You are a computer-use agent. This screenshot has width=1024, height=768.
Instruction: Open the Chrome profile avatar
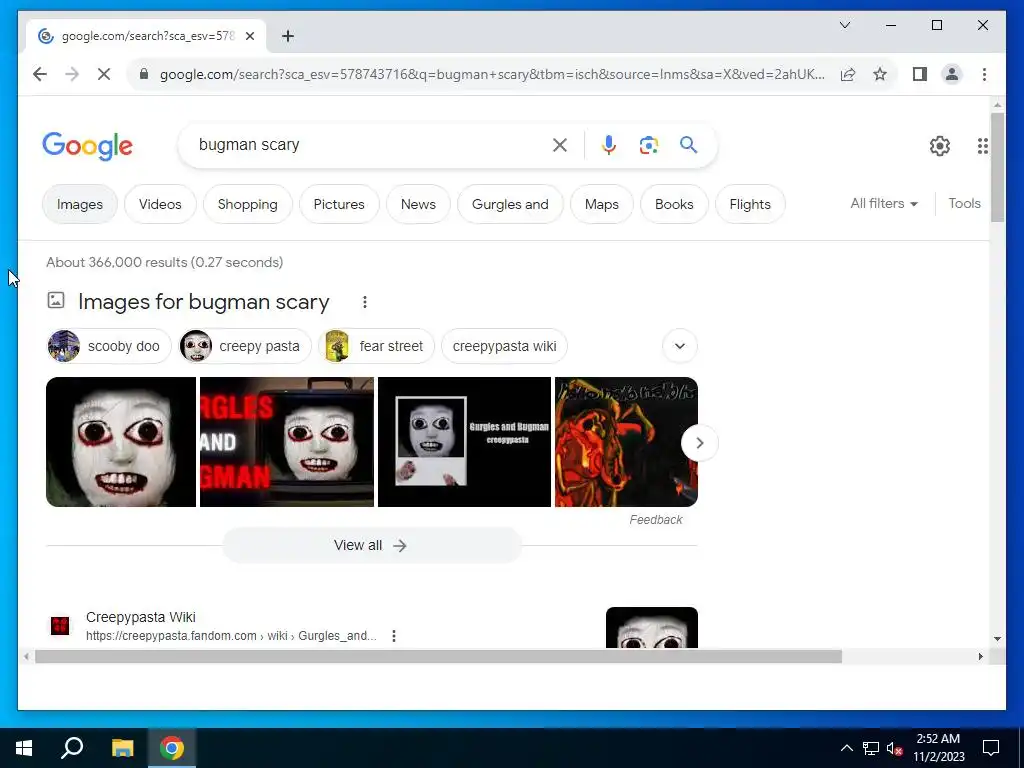point(952,74)
